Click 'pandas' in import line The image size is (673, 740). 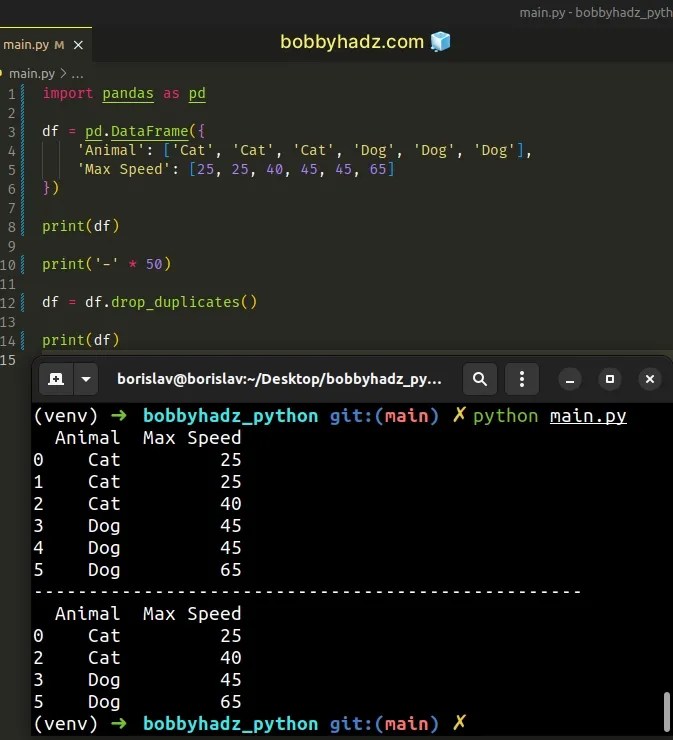(128, 93)
